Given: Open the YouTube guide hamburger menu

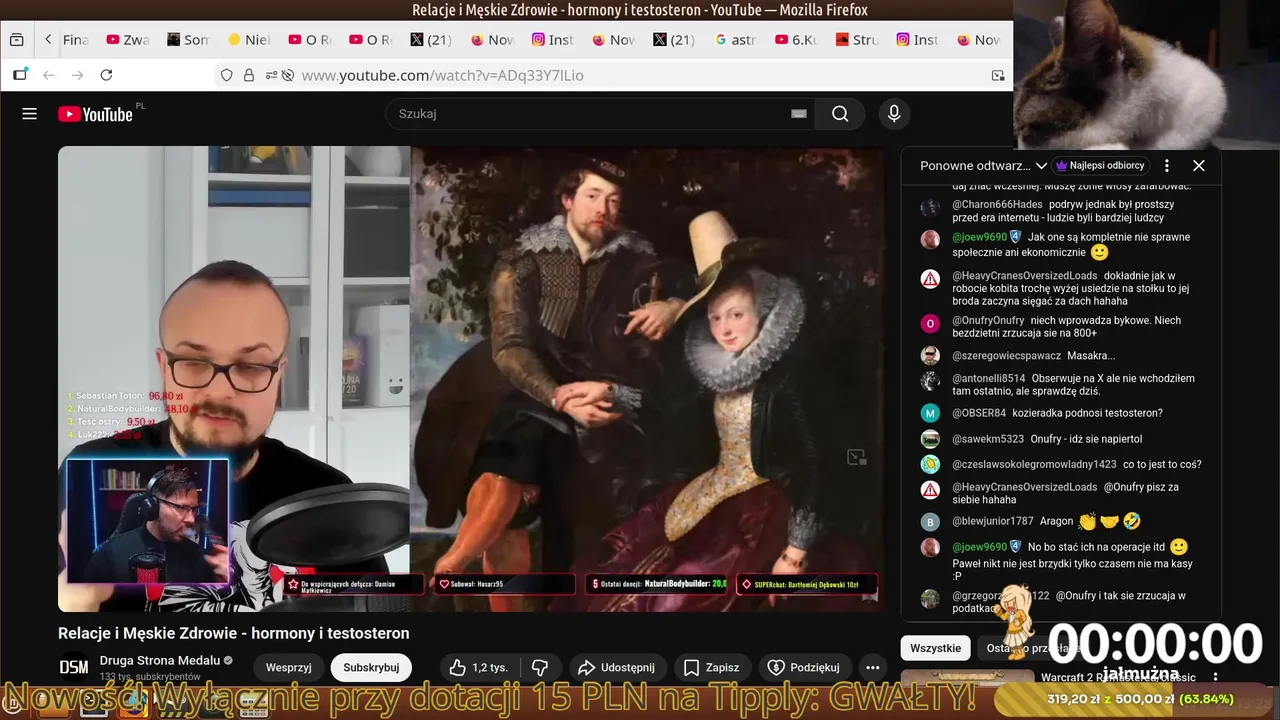Looking at the screenshot, I should (30, 114).
